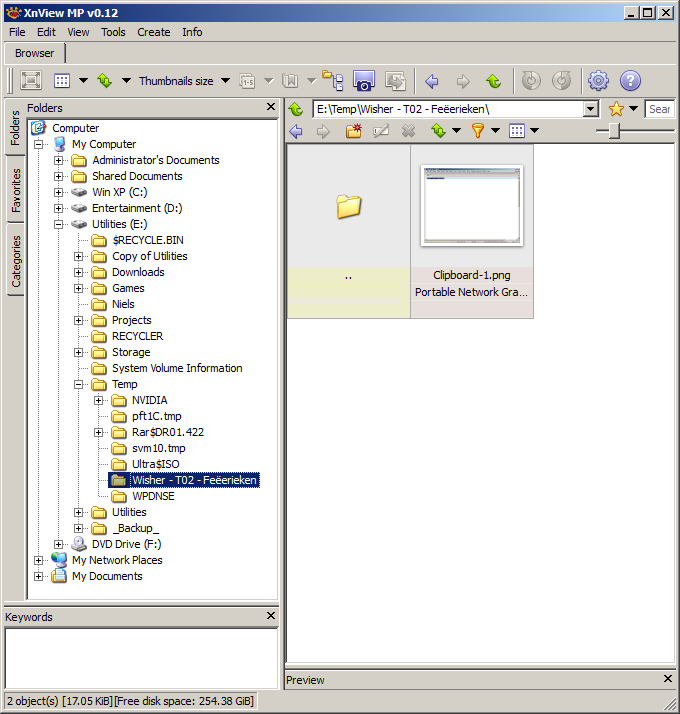Switch to the Categories side tab
The width and height of the screenshot is (680, 714).
click(x=16, y=261)
